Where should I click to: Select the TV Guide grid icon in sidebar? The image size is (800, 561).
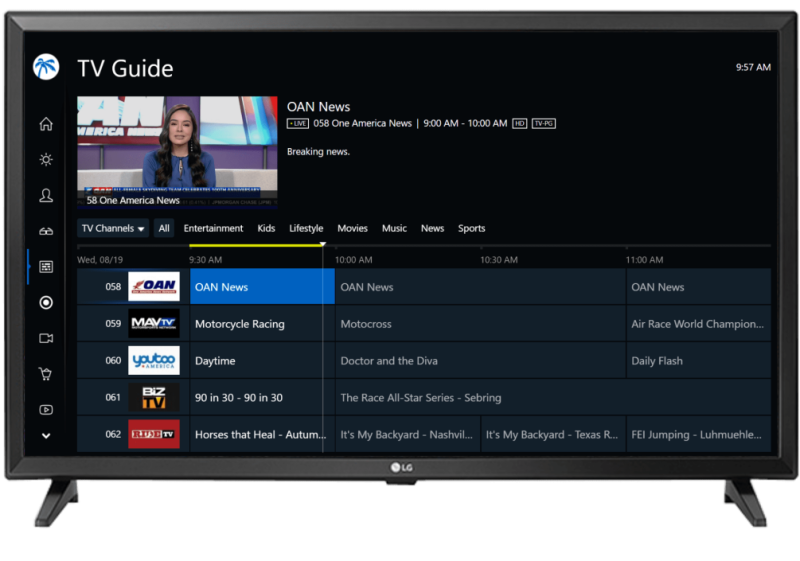tap(46, 267)
